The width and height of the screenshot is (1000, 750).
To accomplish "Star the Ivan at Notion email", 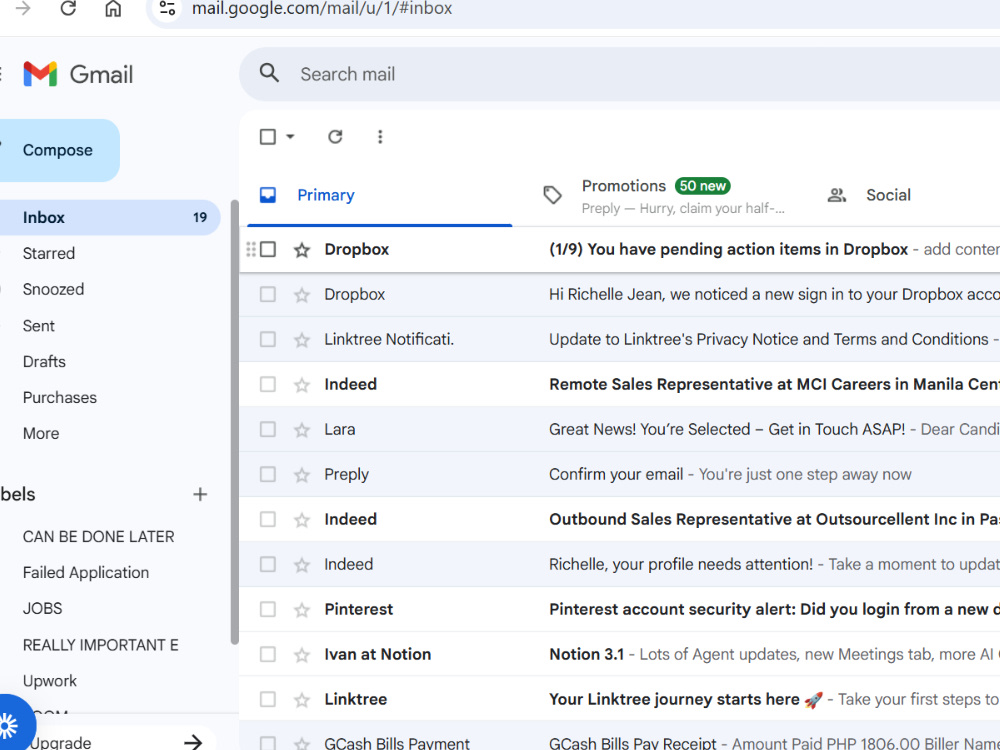I will click(x=302, y=654).
